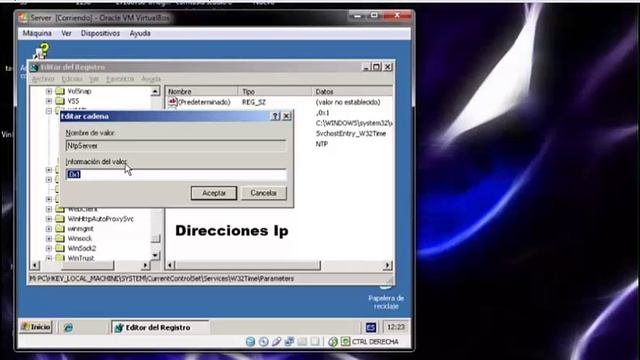Click the Internet Explorer quick launch icon
The height and width of the screenshot is (360, 640).
(x=68, y=327)
